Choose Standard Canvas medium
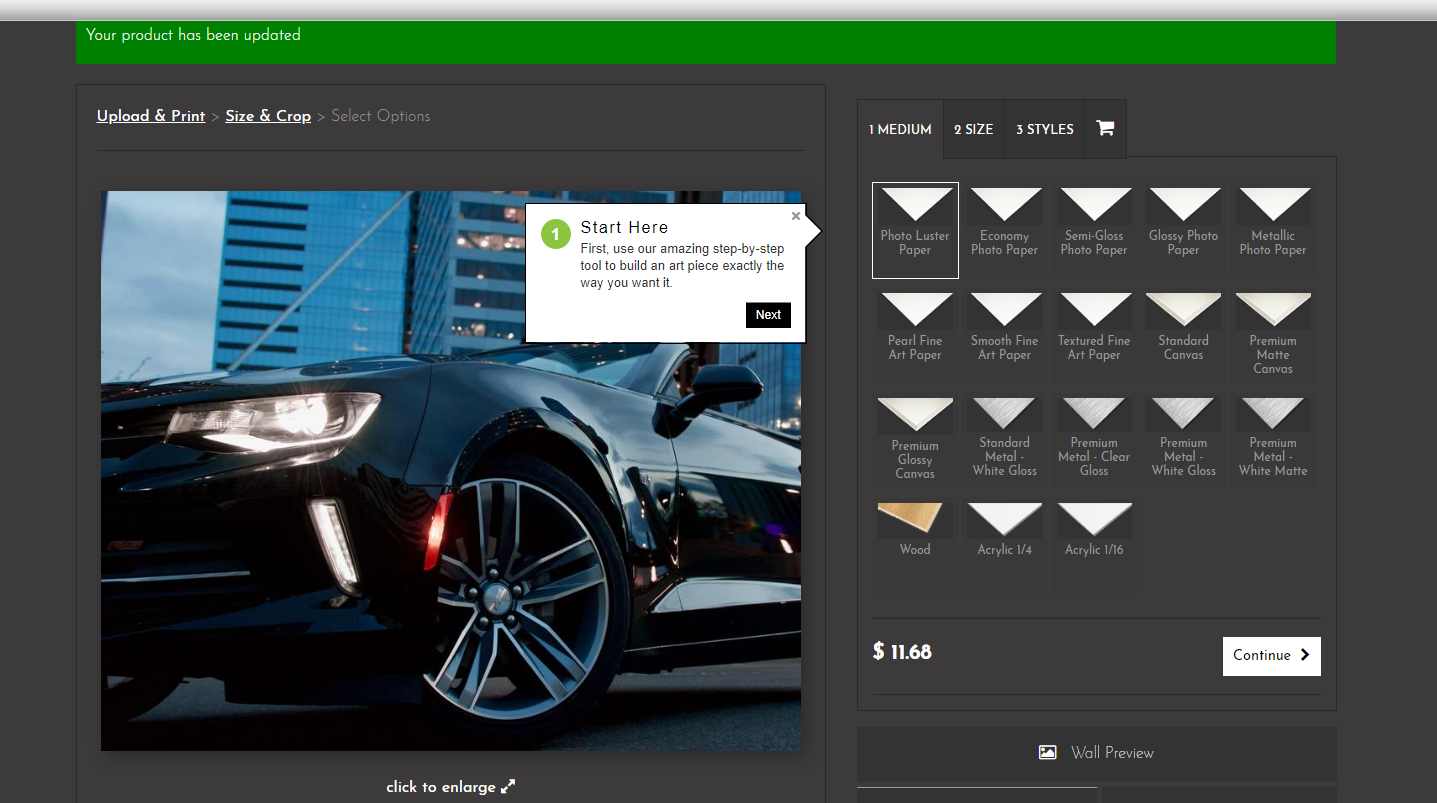Viewport: 1437px width, 803px height. (x=1183, y=335)
